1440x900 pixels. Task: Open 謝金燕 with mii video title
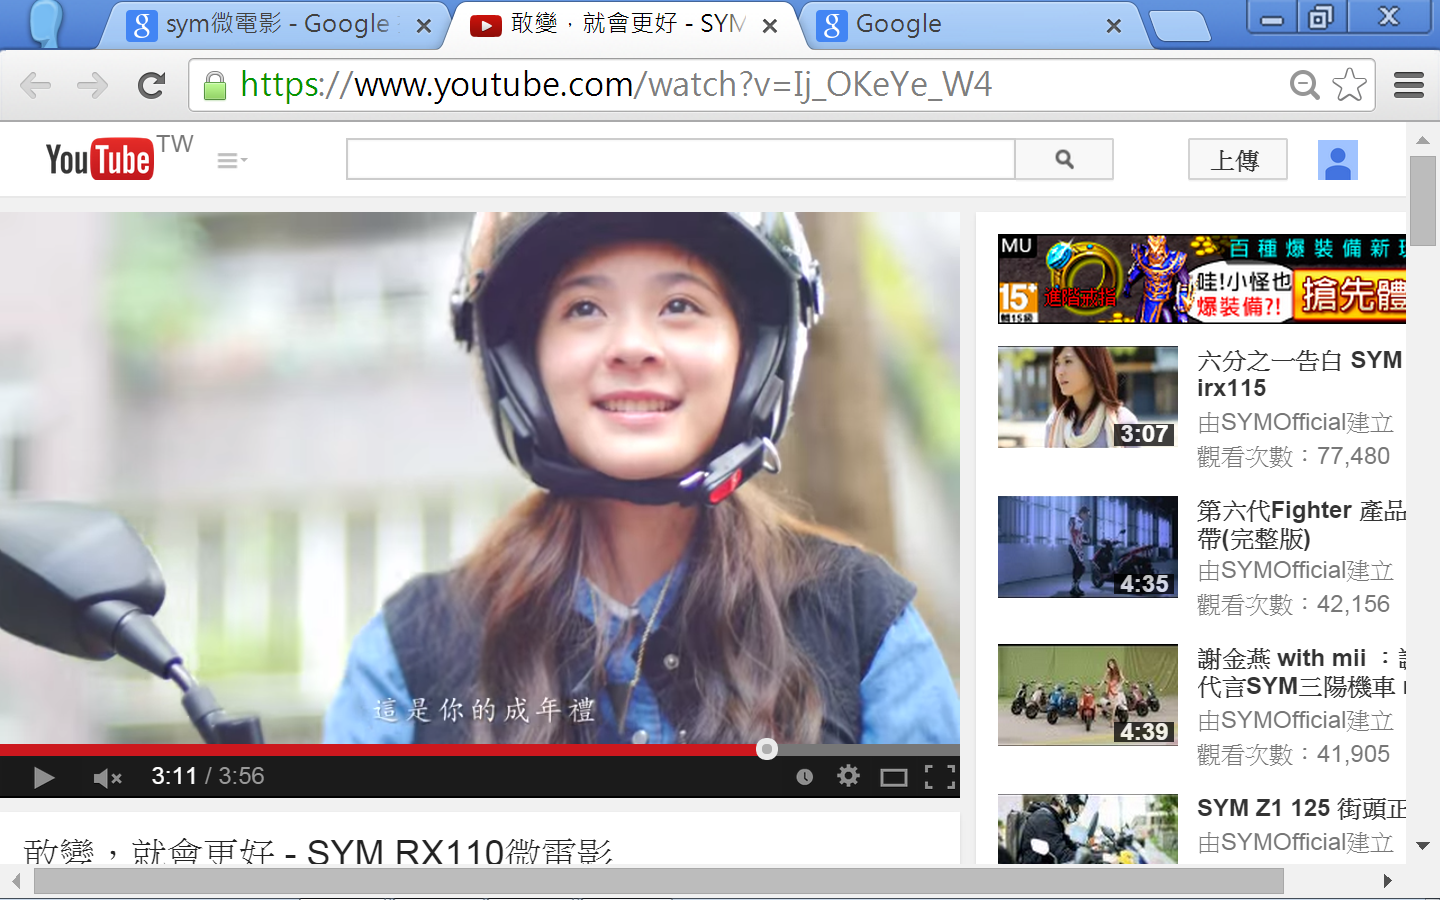1301,672
